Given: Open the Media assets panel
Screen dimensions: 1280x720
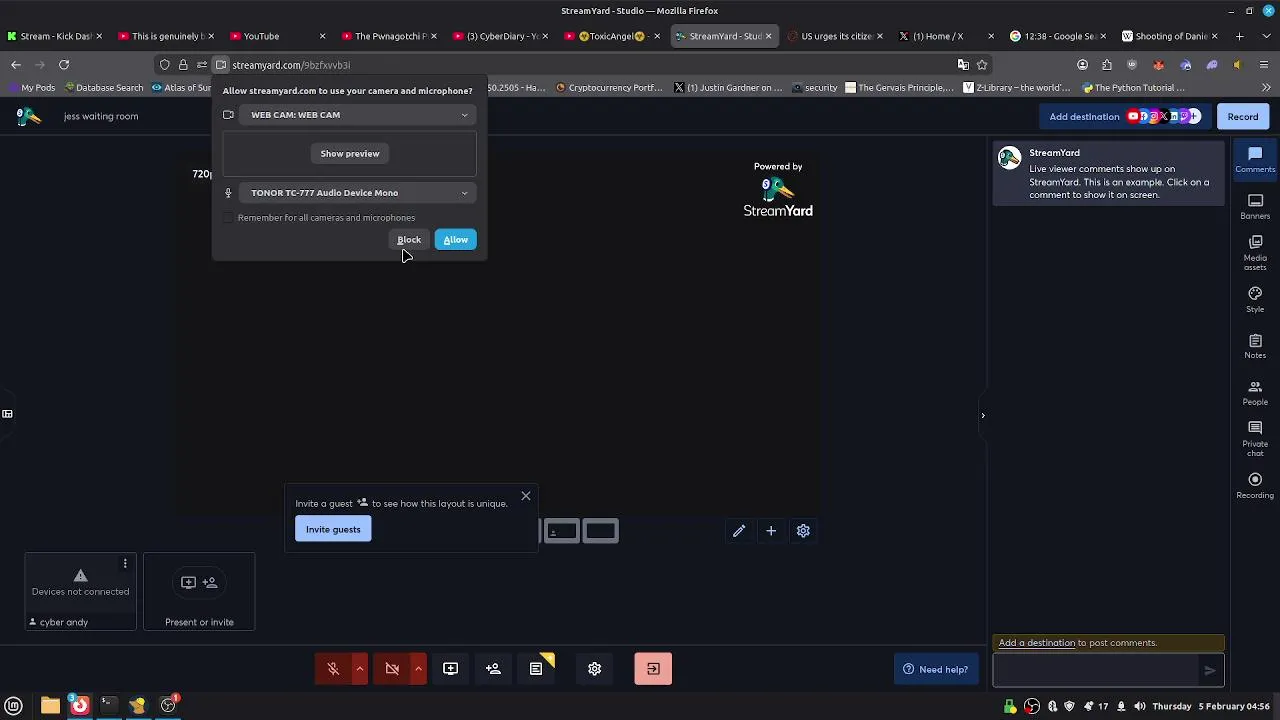Looking at the screenshot, I should click(x=1255, y=253).
